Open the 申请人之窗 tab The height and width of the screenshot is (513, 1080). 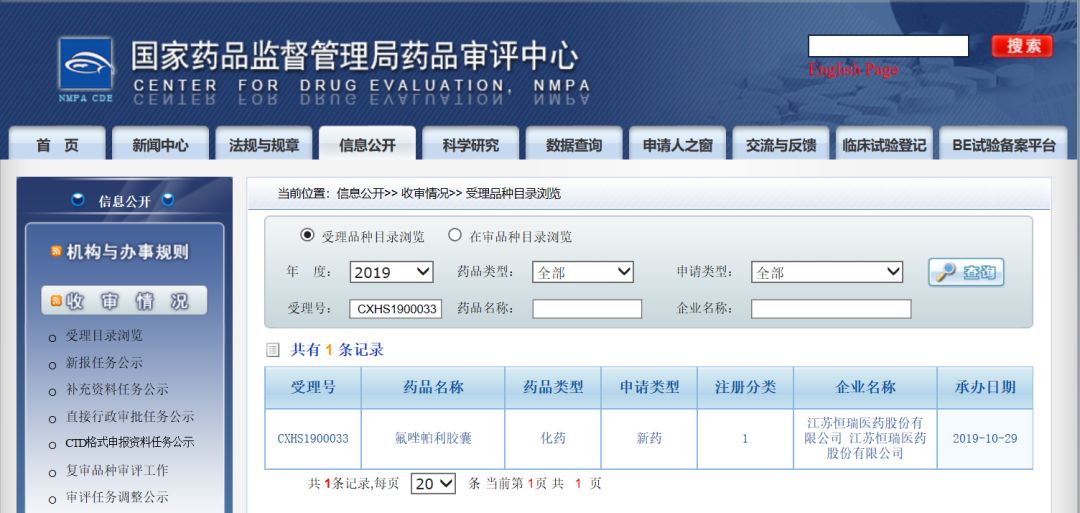click(x=677, y=145)
